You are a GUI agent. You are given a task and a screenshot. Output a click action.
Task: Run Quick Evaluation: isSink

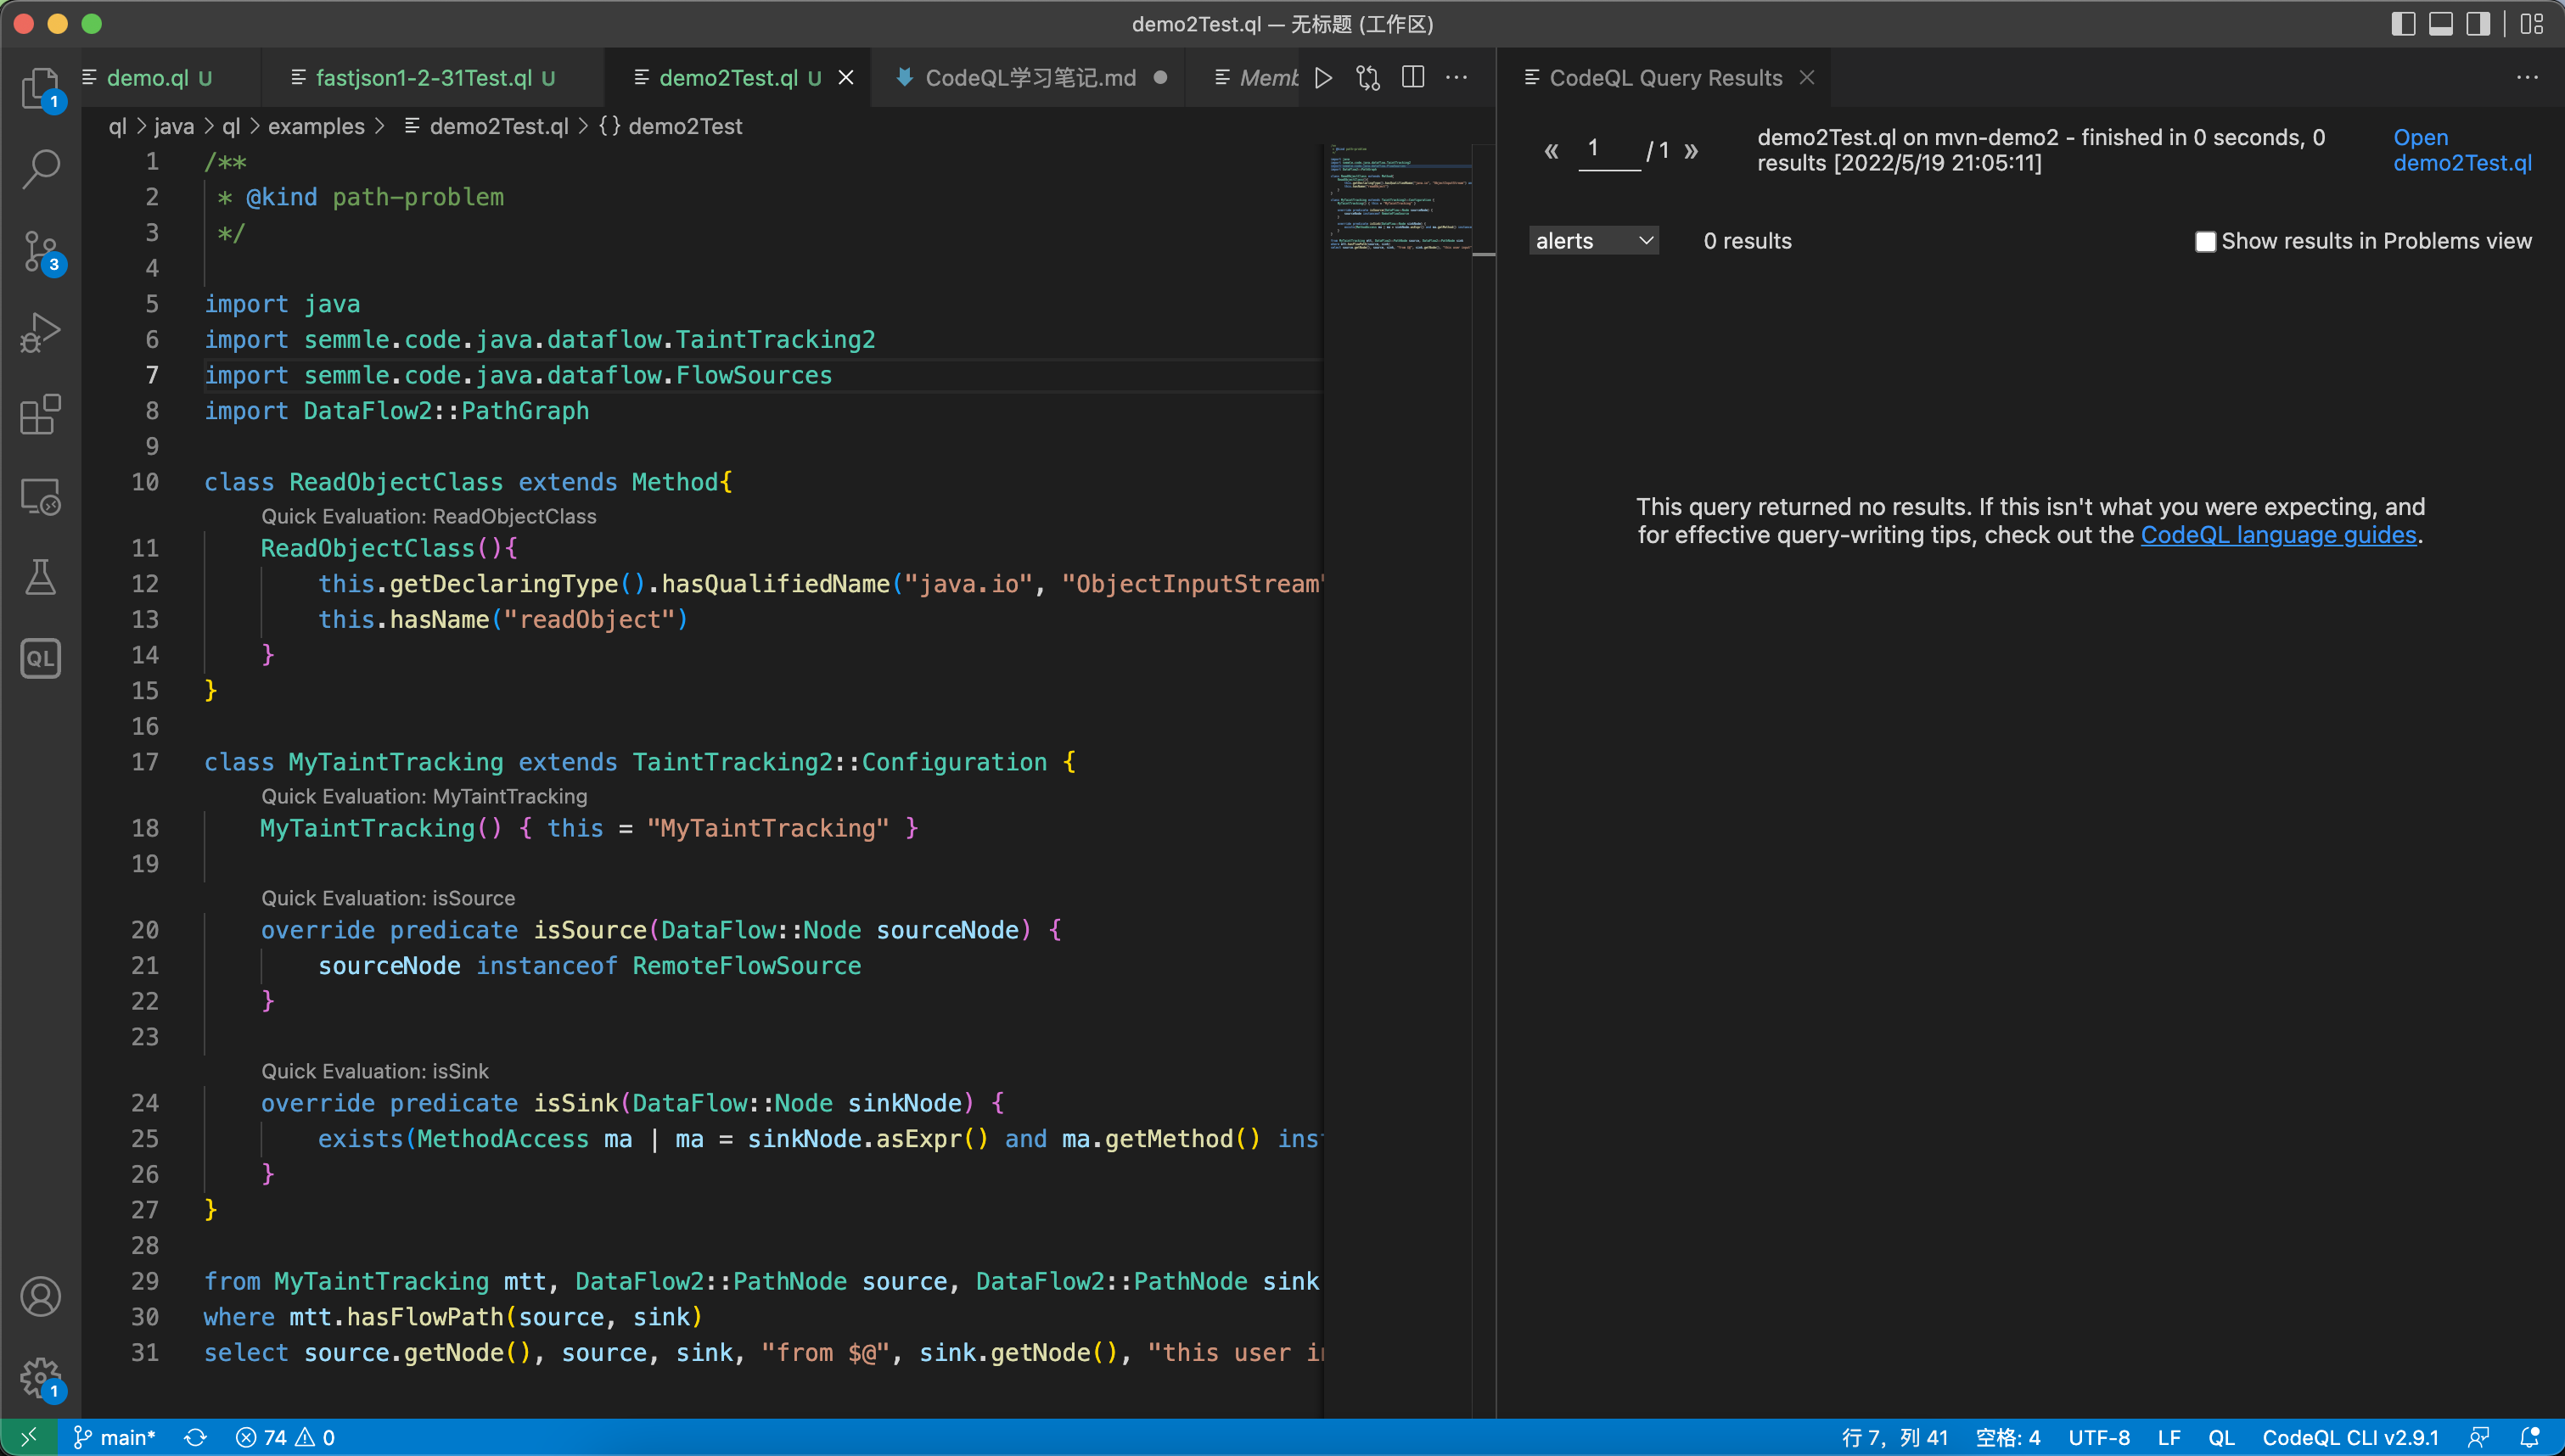point(375,1071)
